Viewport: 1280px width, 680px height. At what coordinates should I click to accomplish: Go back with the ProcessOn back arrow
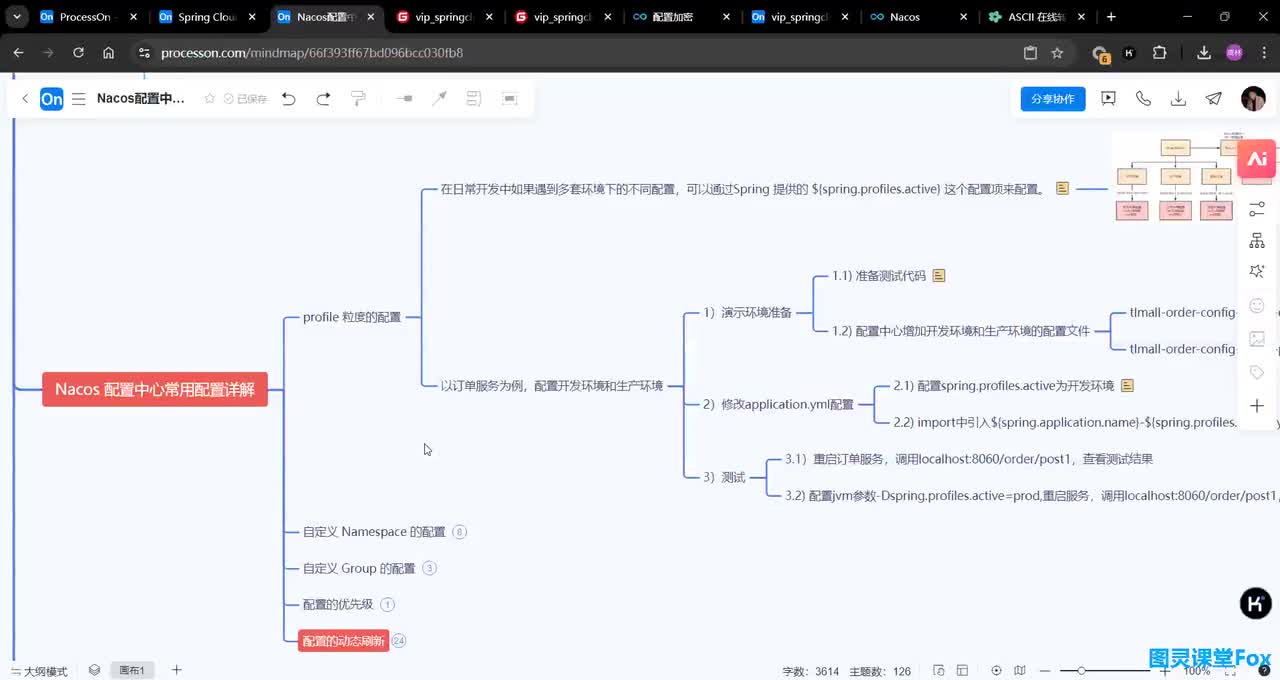pyautogui.click(x=25, y=99)
